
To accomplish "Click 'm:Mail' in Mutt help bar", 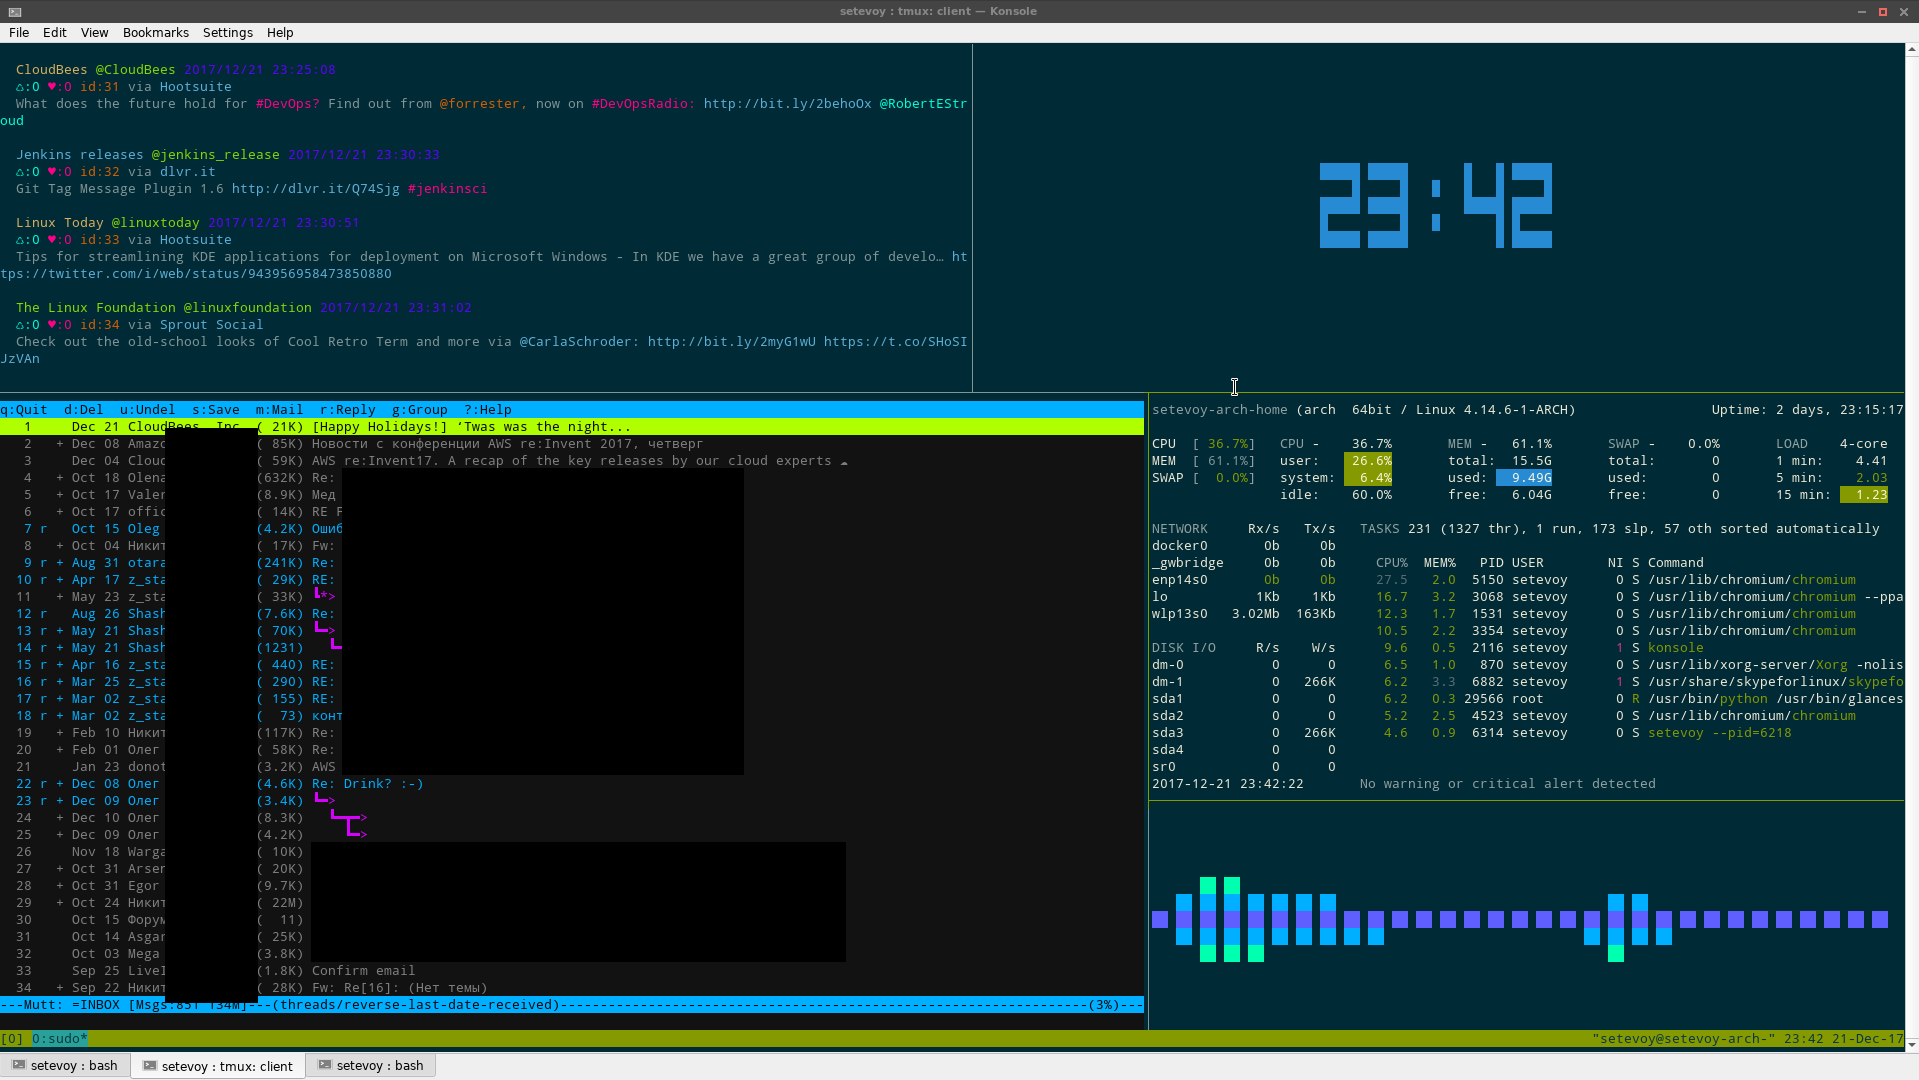I will pos(279,409).
